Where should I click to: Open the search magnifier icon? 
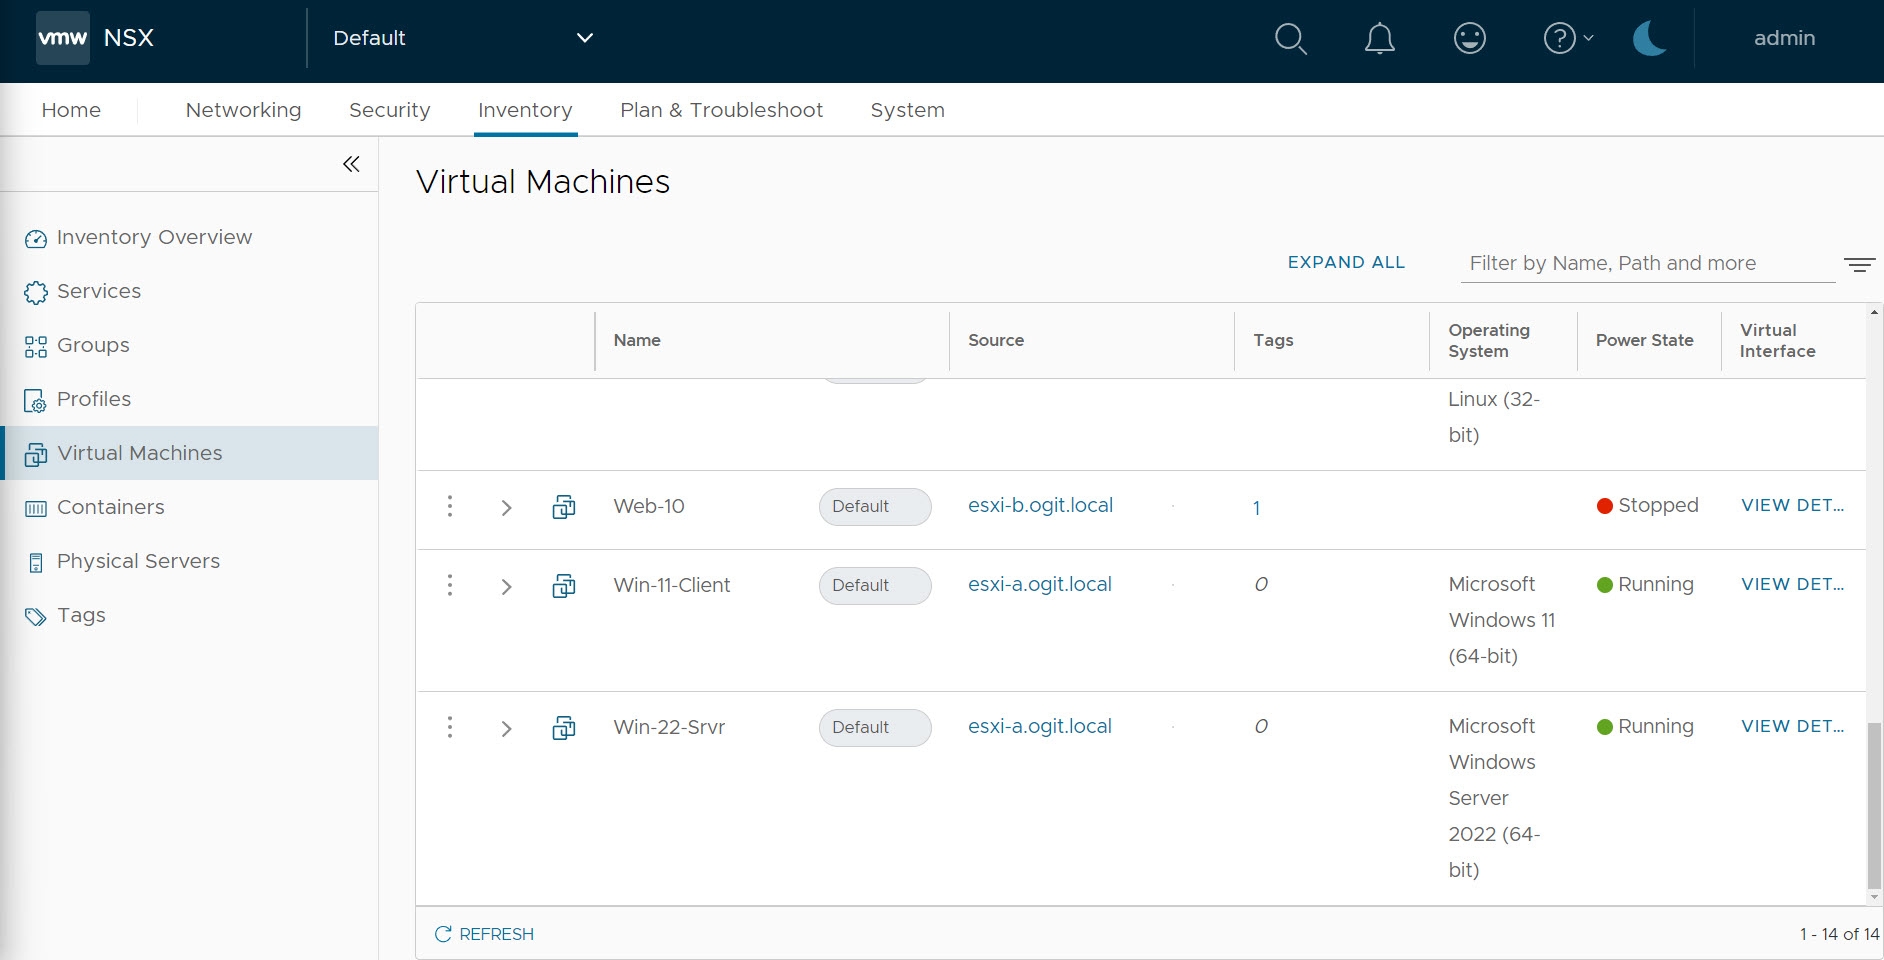pos(1290,39)
